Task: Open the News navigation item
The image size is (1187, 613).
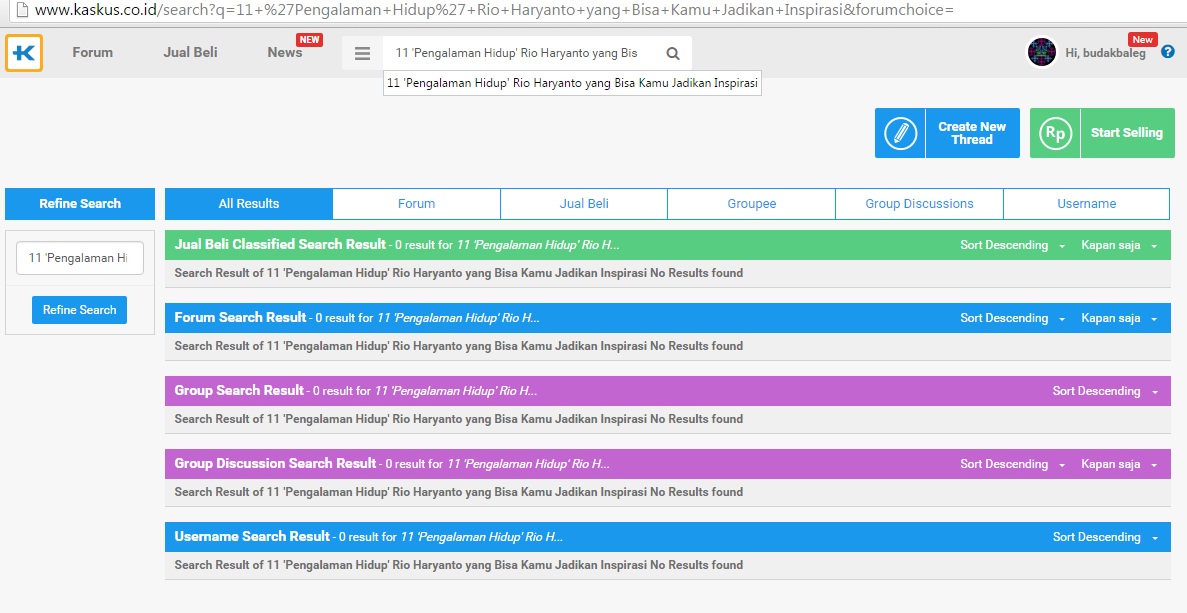Action: (x=285, y=52)
